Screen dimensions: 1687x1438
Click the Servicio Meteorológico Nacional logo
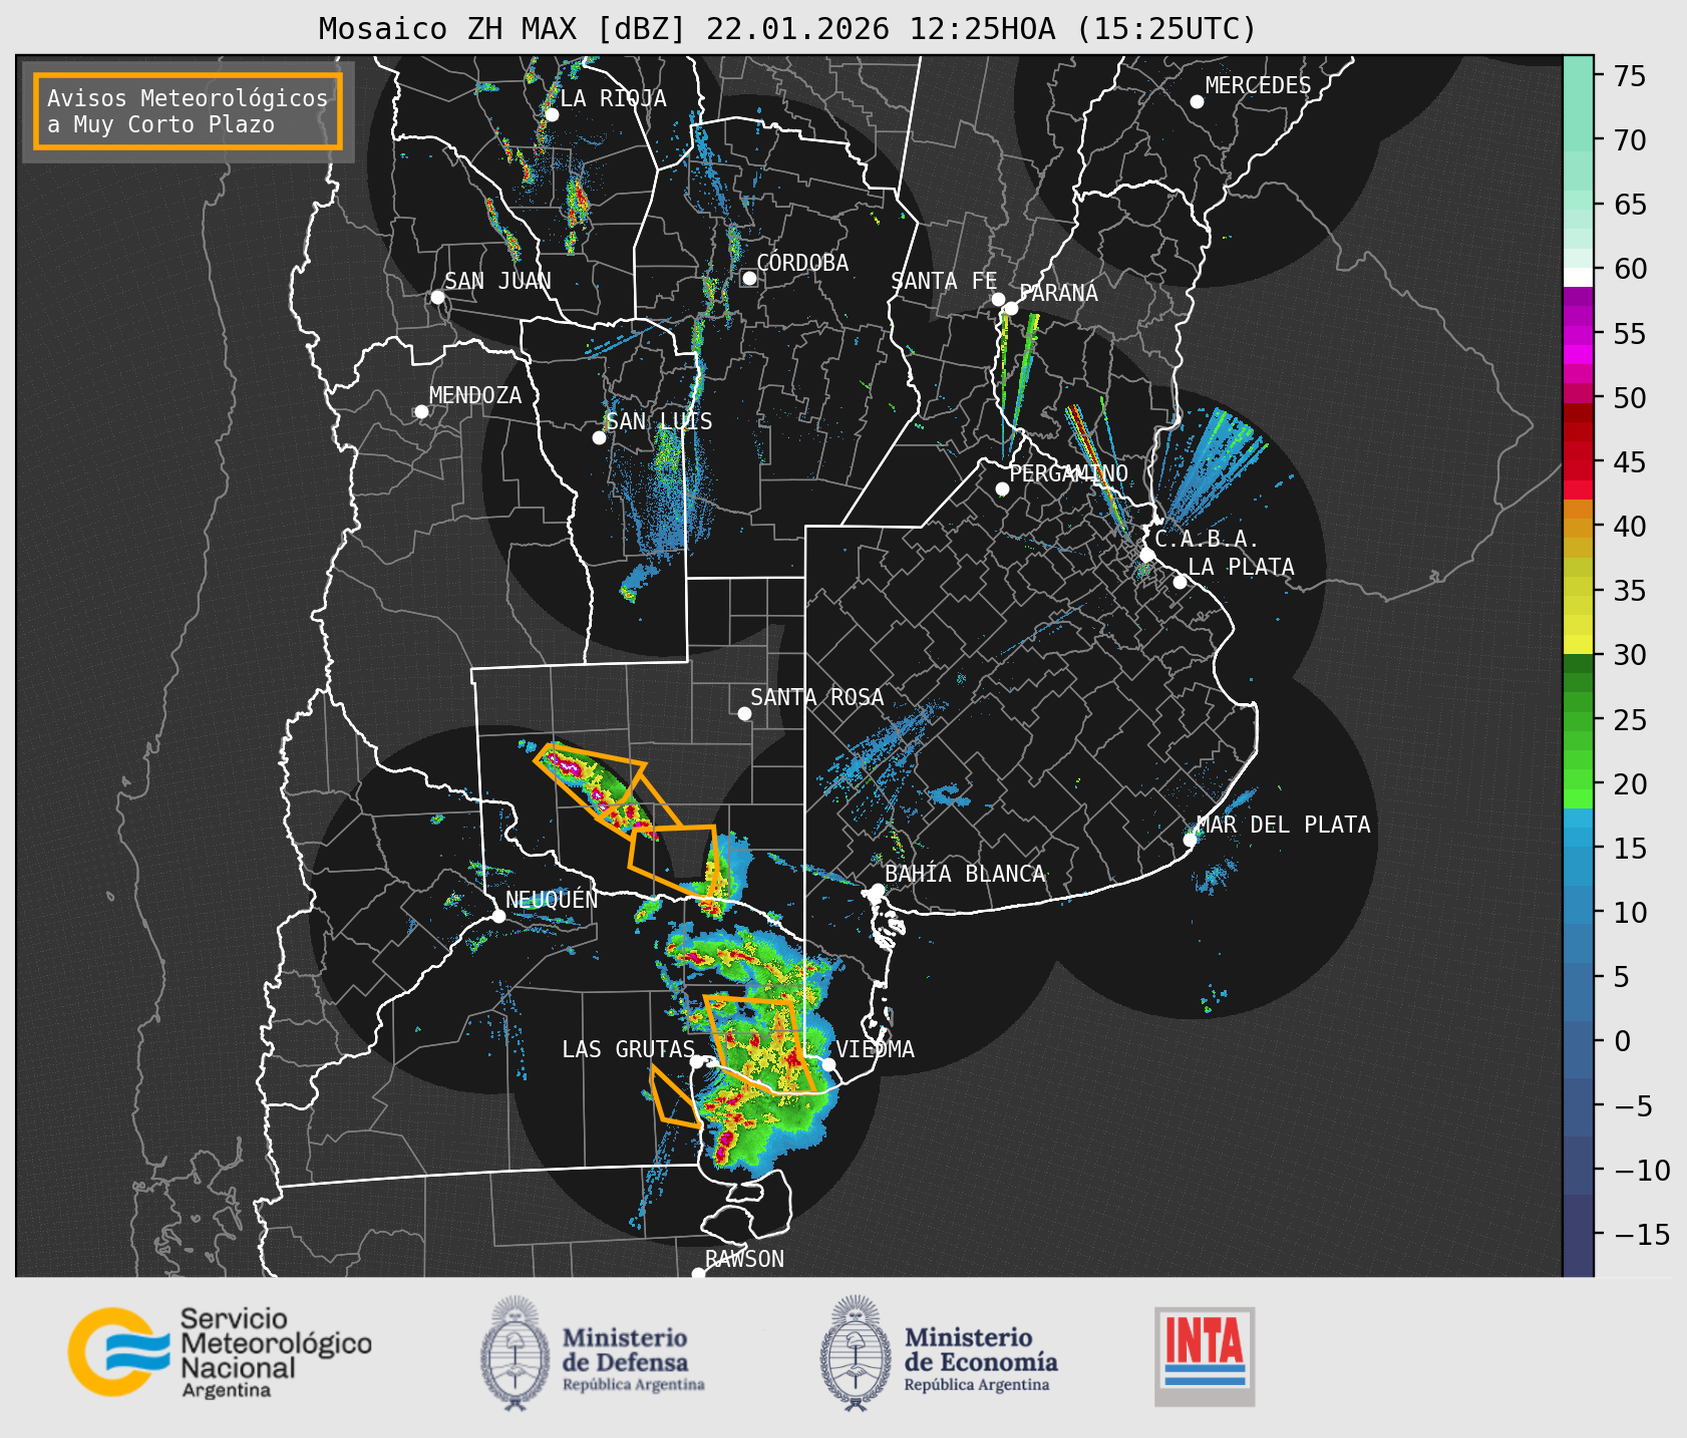(219, 1351)
